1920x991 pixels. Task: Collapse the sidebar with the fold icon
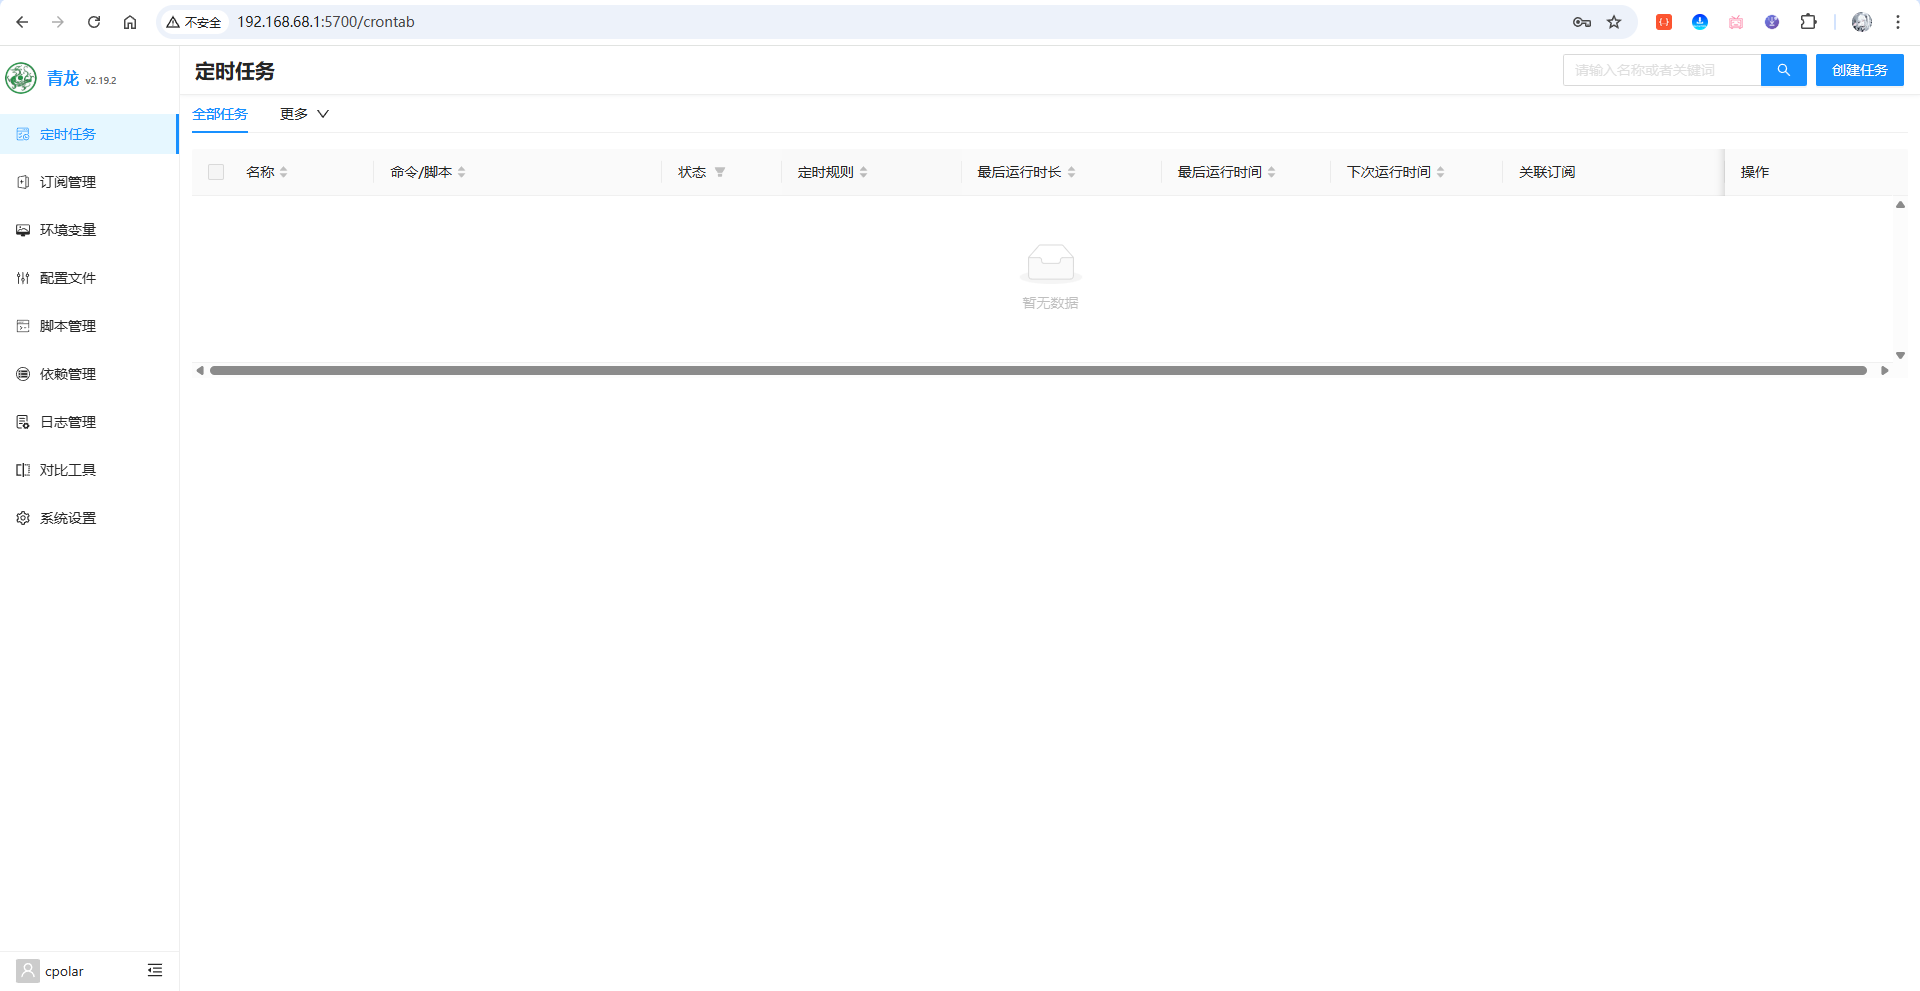pyautogui.click(x=155, y=970)
